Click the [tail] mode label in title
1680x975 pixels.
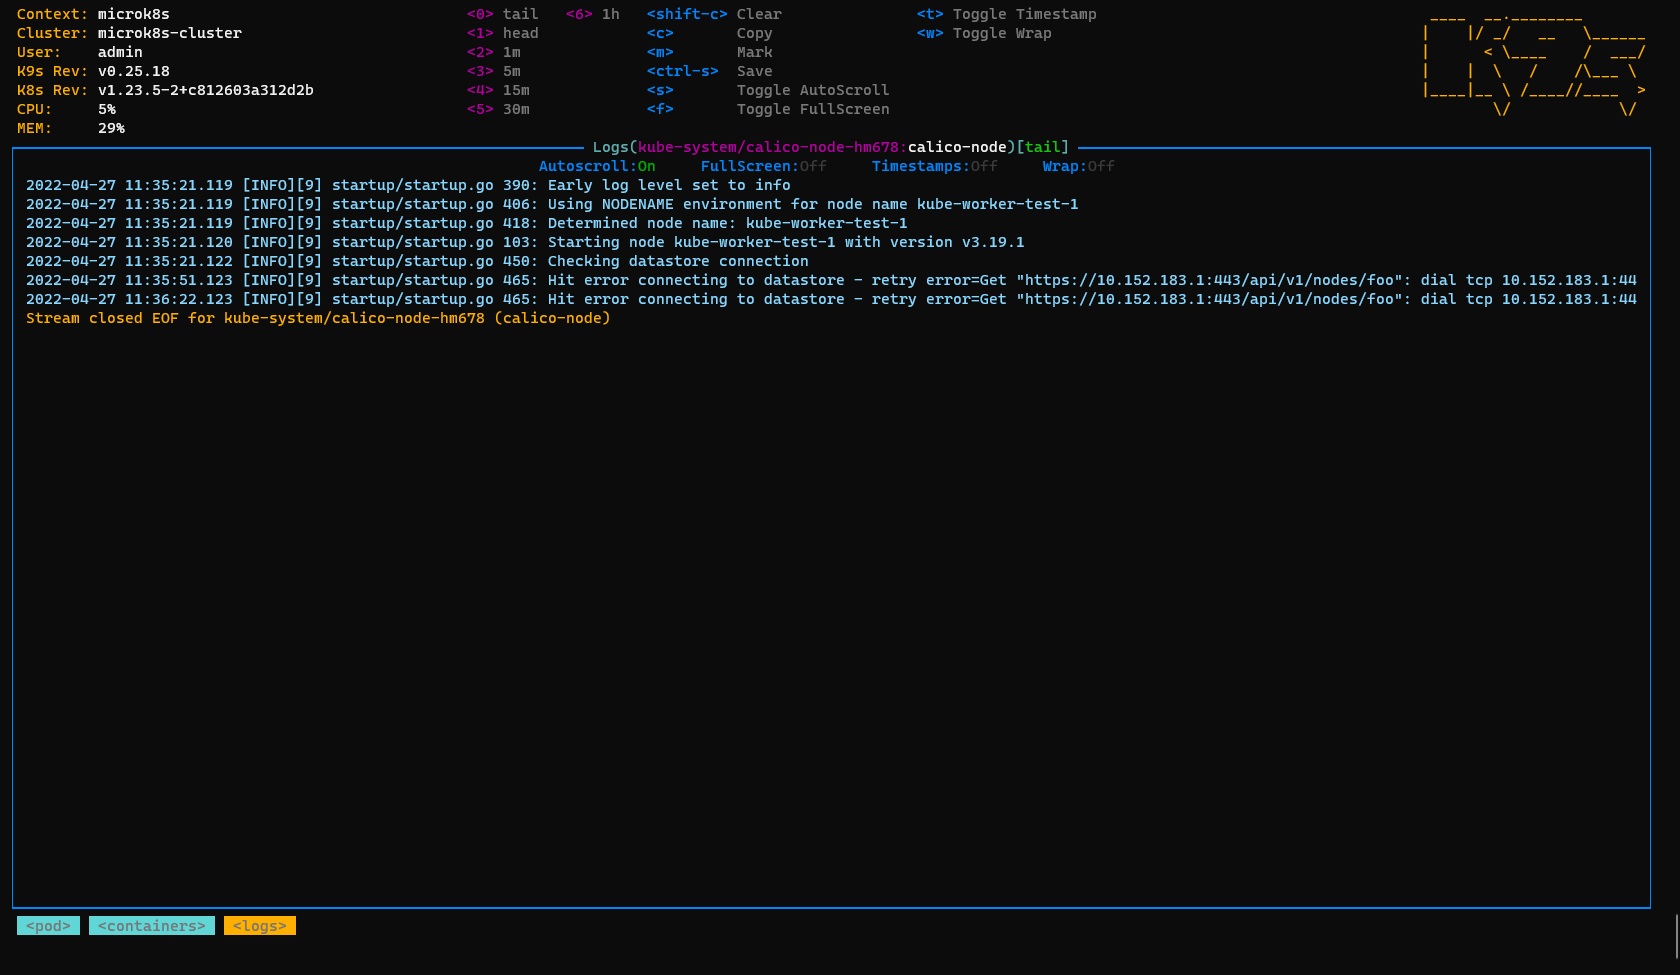pos(1043,147)
